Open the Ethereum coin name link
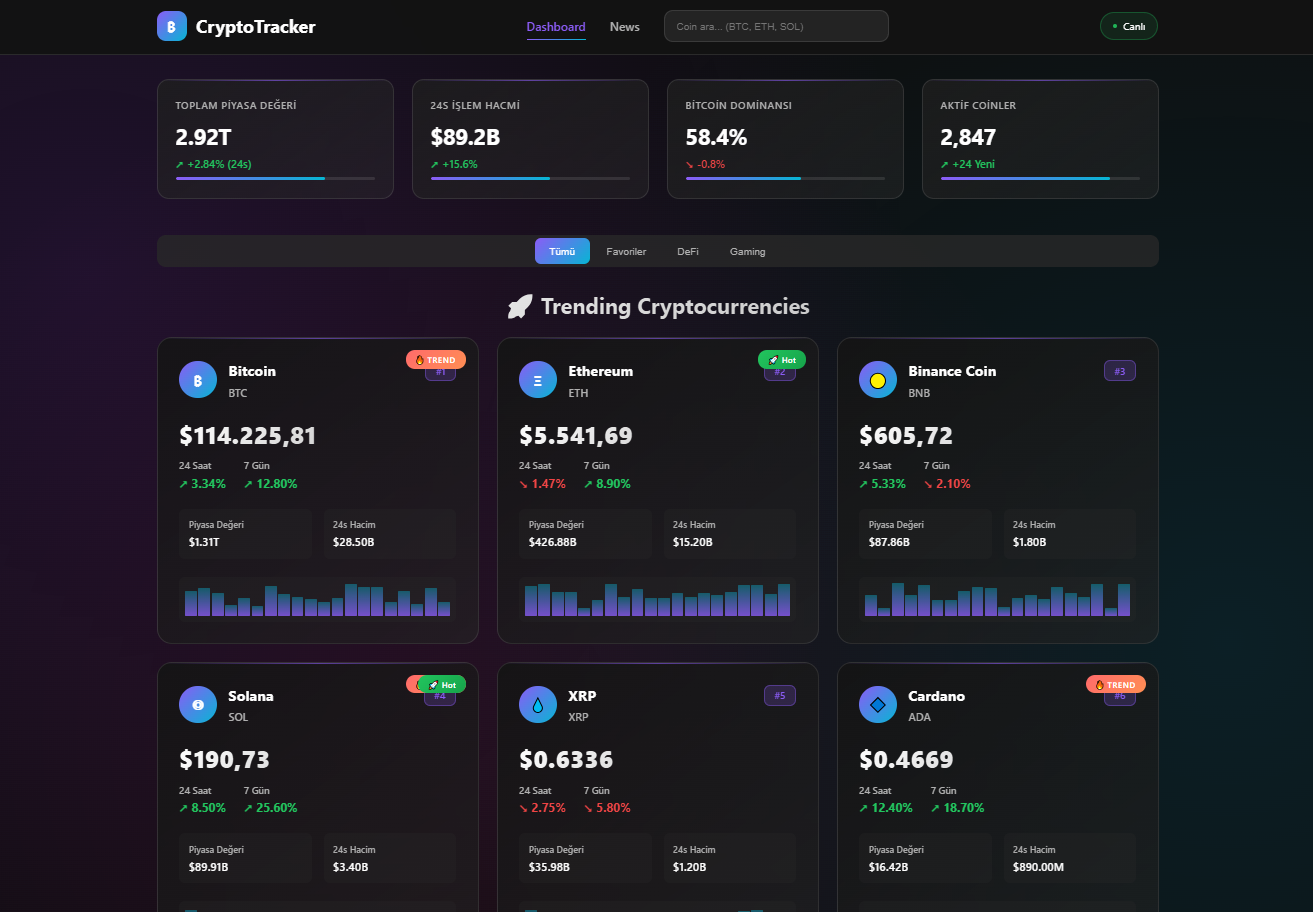The height and width of the screenshot is (912, 1313). tap(601, 371)
